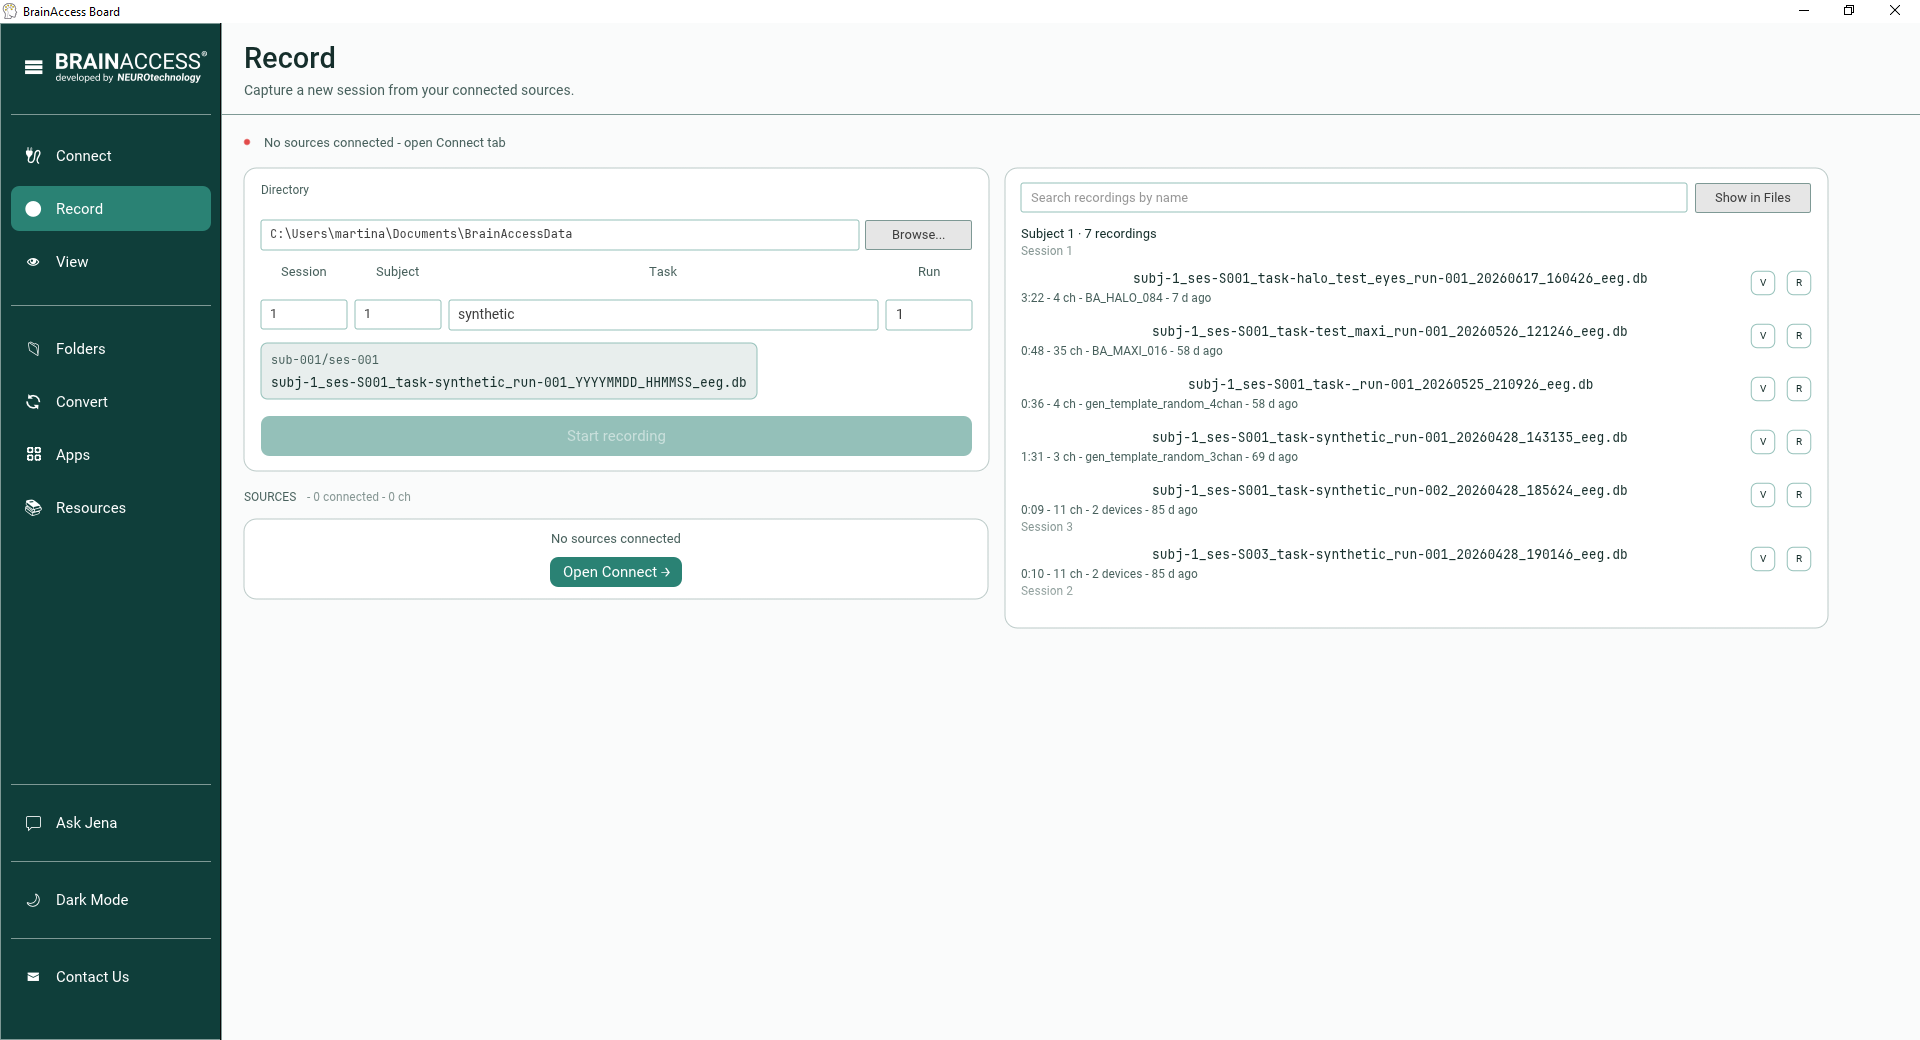The image size is (1920, 1040).
Task: Click the V button for halo_test_eyes recording
Action: click(1763, 283)
